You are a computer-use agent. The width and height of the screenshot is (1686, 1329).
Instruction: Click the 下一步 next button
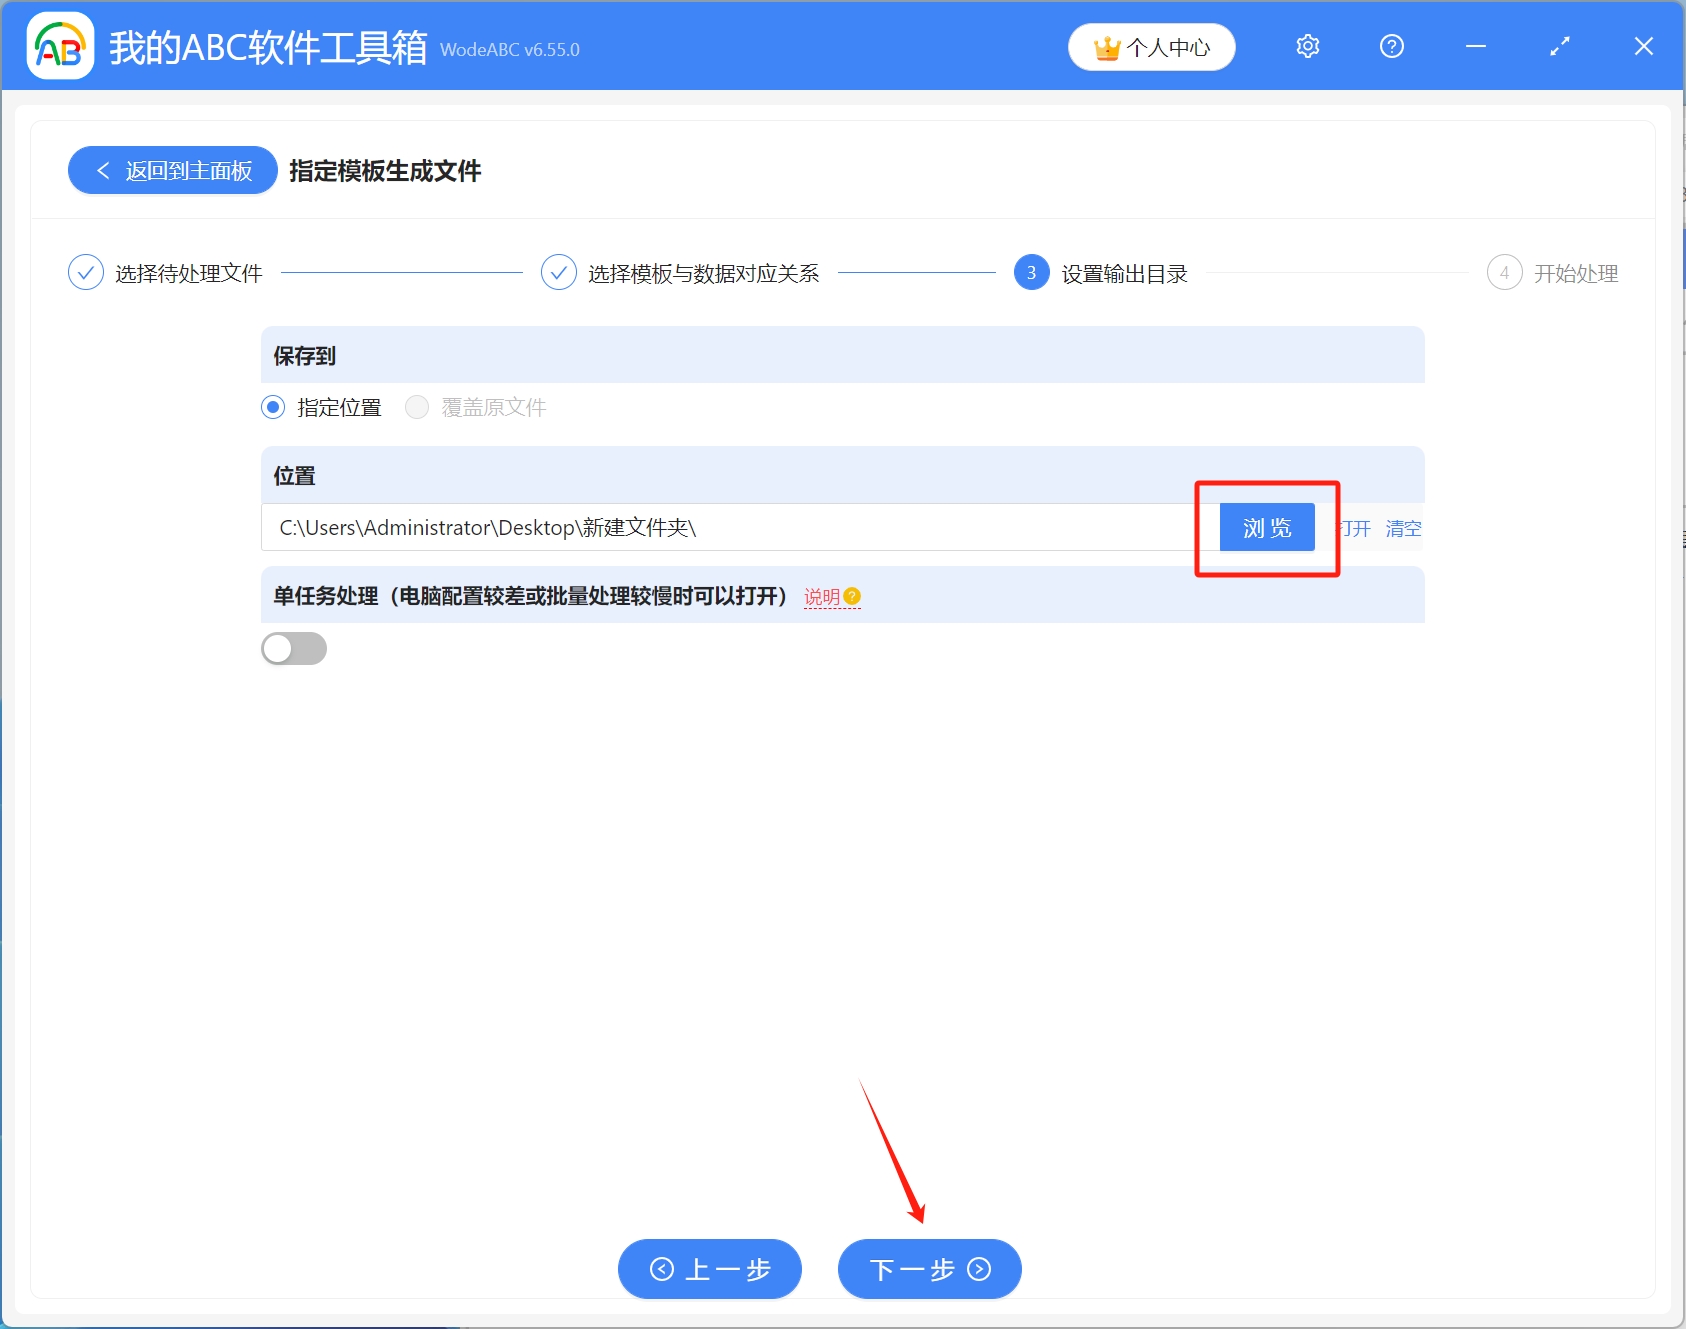click(928, 1269)
